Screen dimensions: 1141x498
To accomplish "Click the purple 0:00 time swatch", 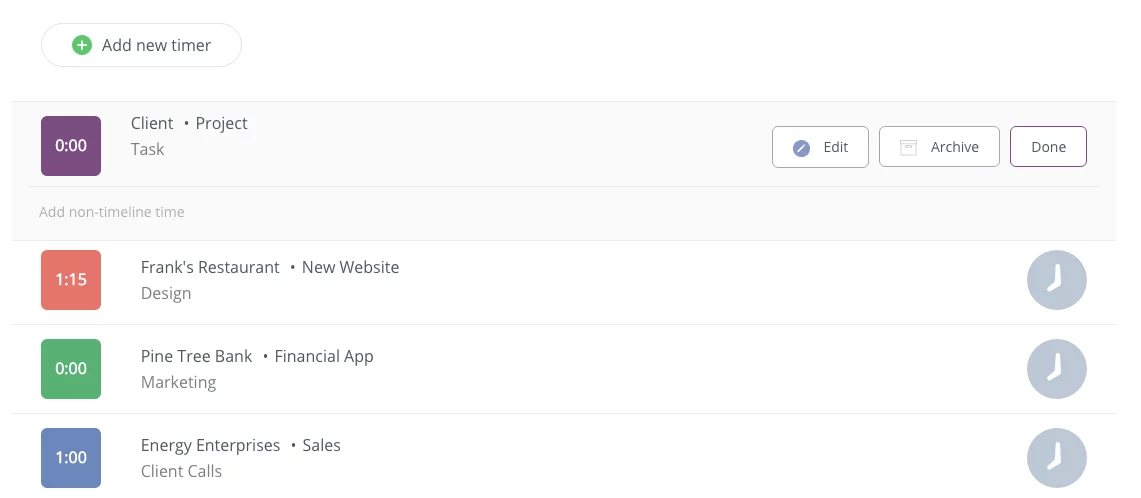I will click(x=71, y=146).
